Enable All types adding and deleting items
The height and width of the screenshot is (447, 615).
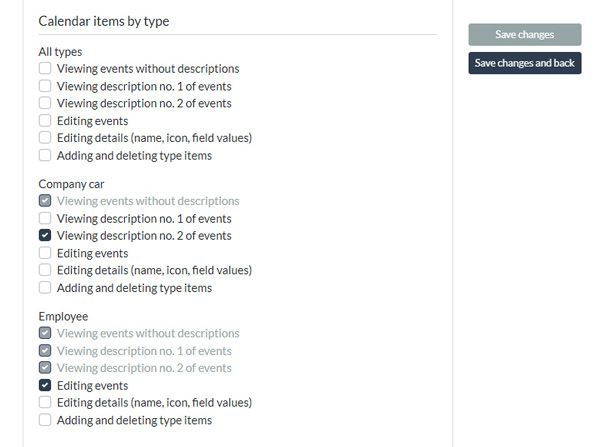(45, 155)
